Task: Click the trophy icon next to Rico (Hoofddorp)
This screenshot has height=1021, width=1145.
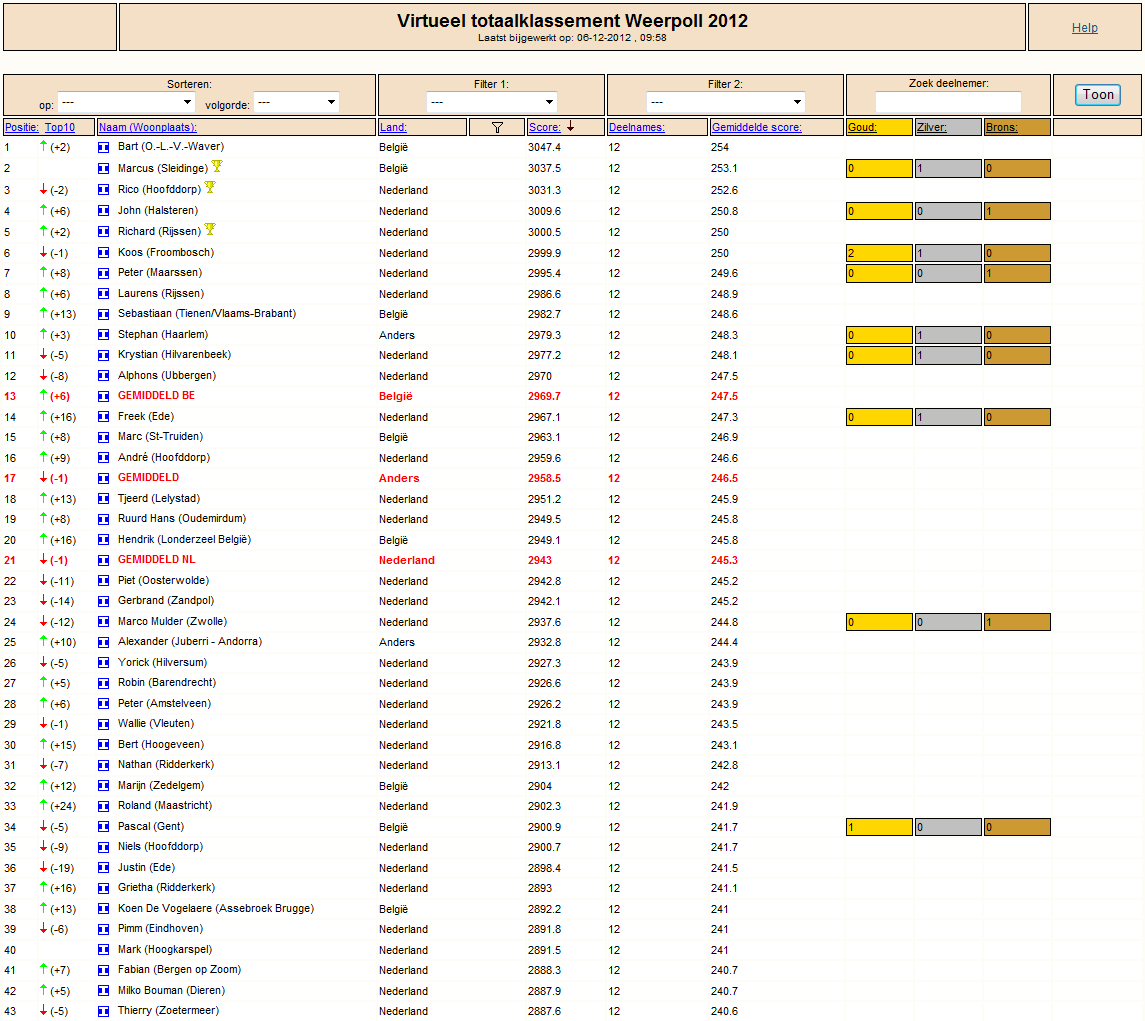Action: click(210, 187)
